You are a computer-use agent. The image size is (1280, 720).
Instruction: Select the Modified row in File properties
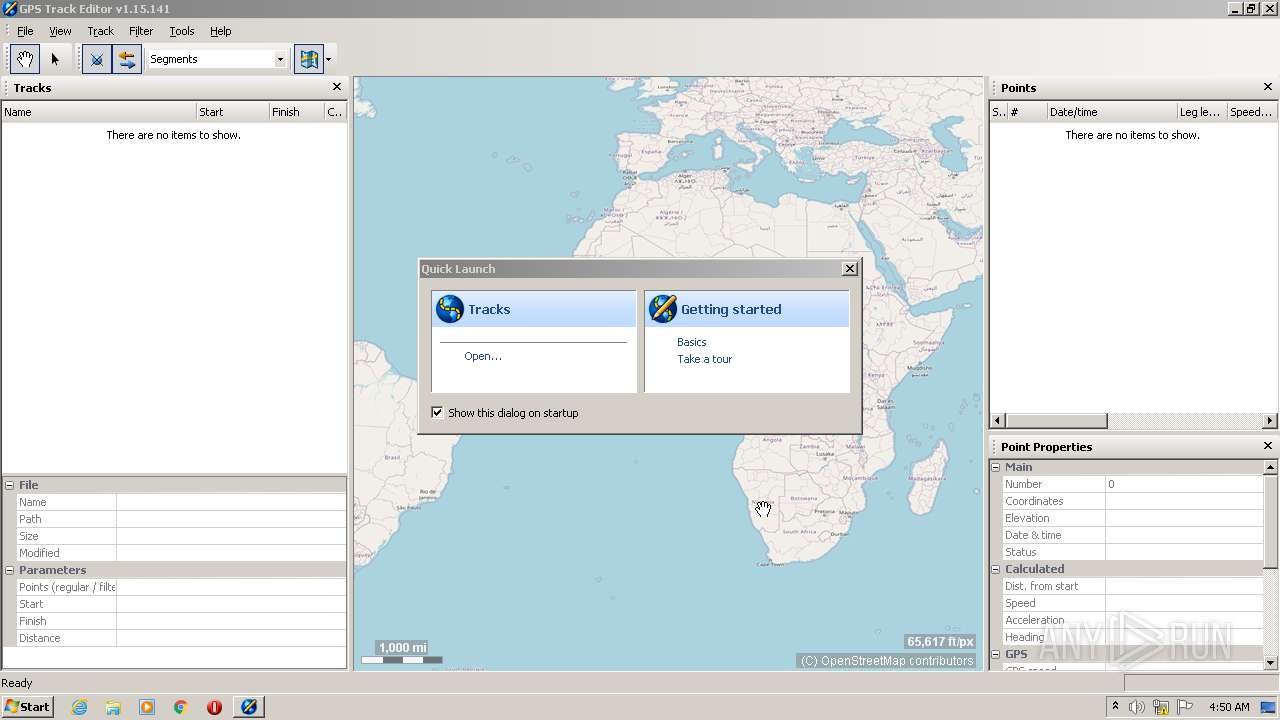coord(181,553)
